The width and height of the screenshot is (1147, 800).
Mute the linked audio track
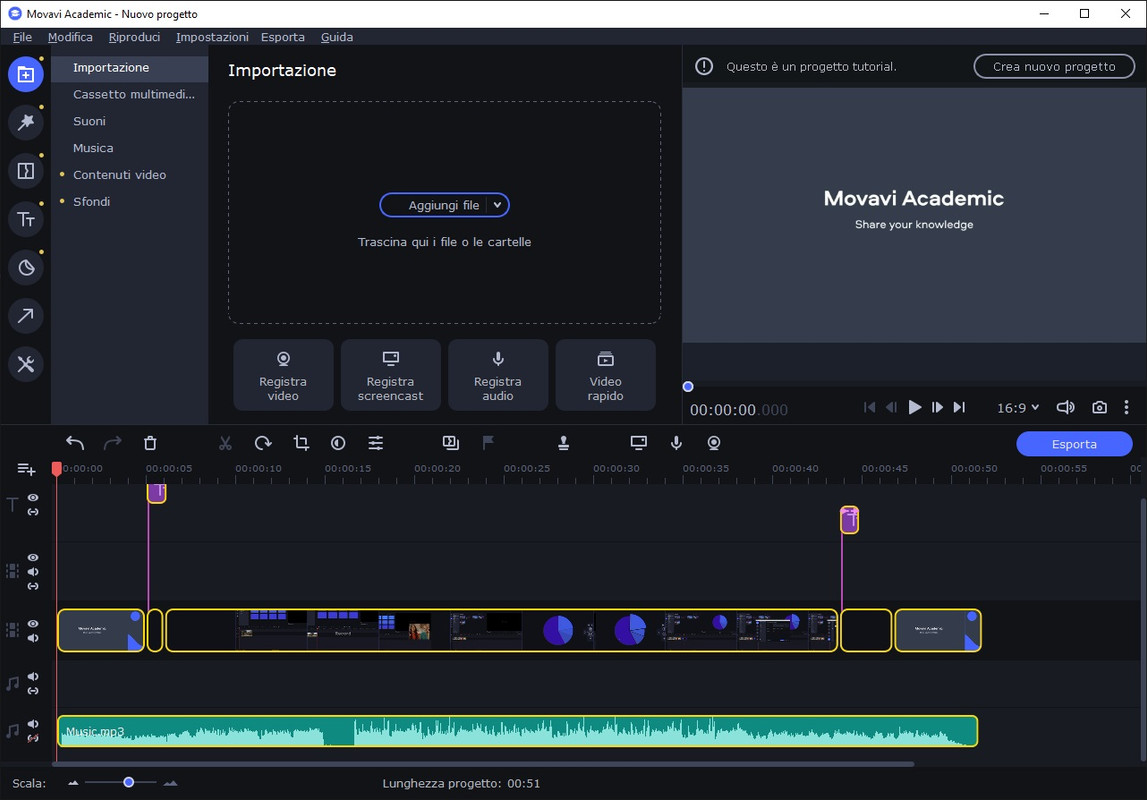[33, 676]
